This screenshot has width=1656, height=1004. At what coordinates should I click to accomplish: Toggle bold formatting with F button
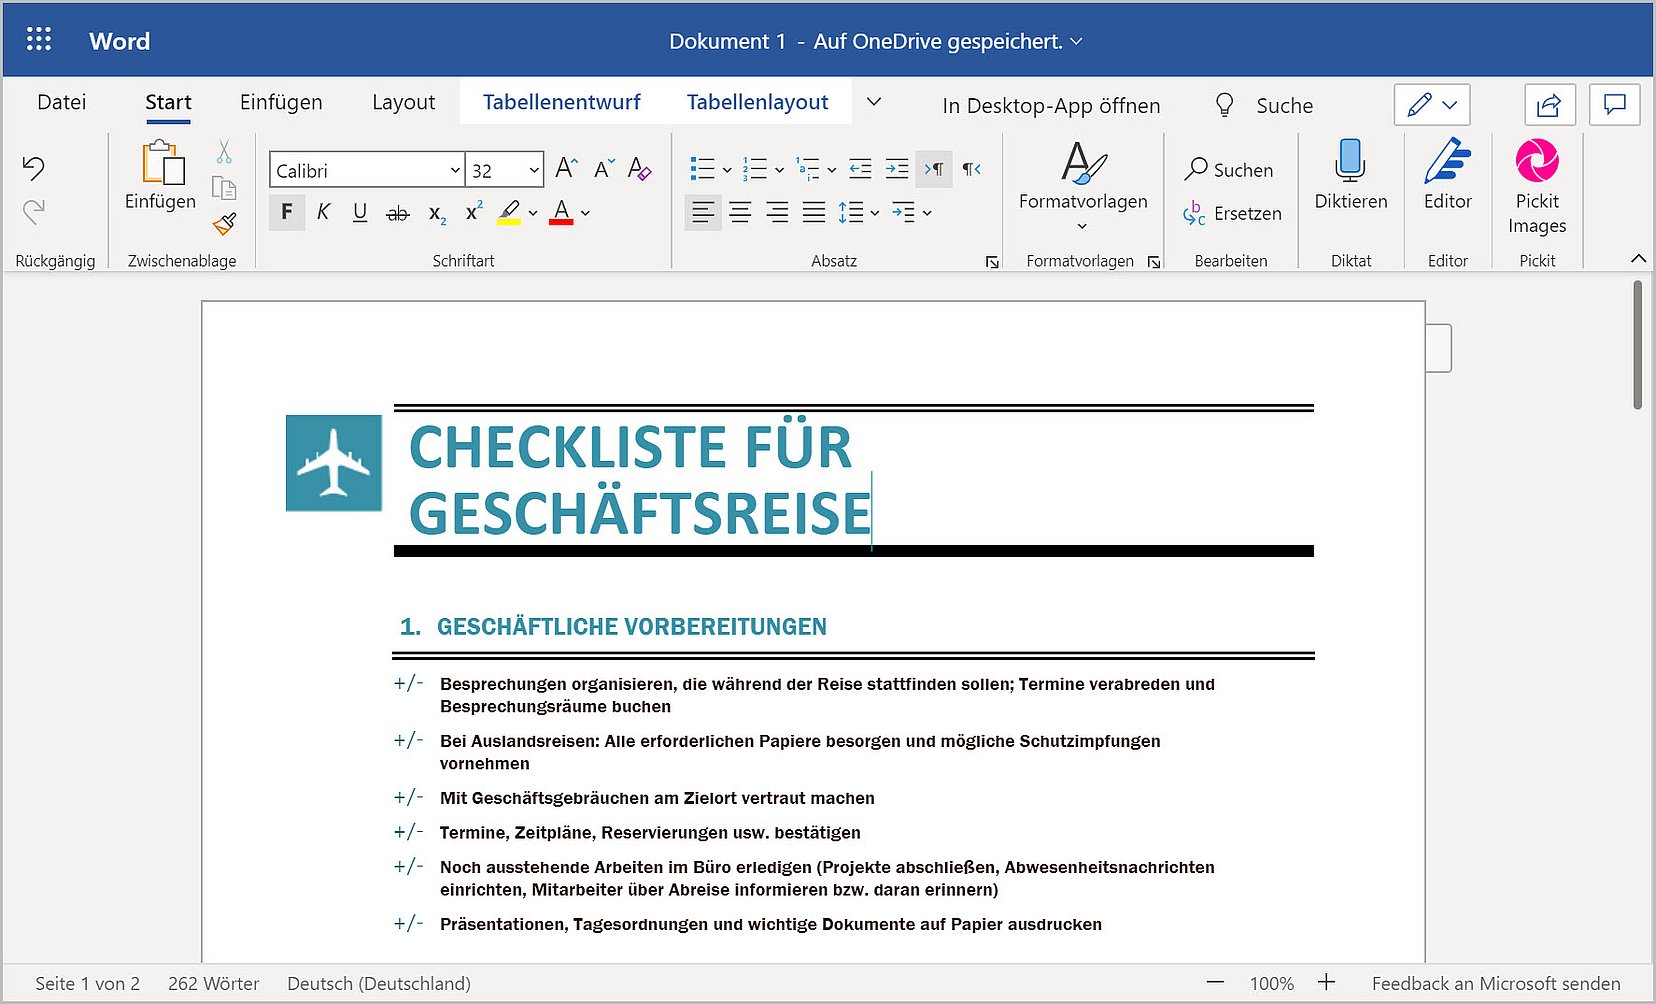coord(287,212)
